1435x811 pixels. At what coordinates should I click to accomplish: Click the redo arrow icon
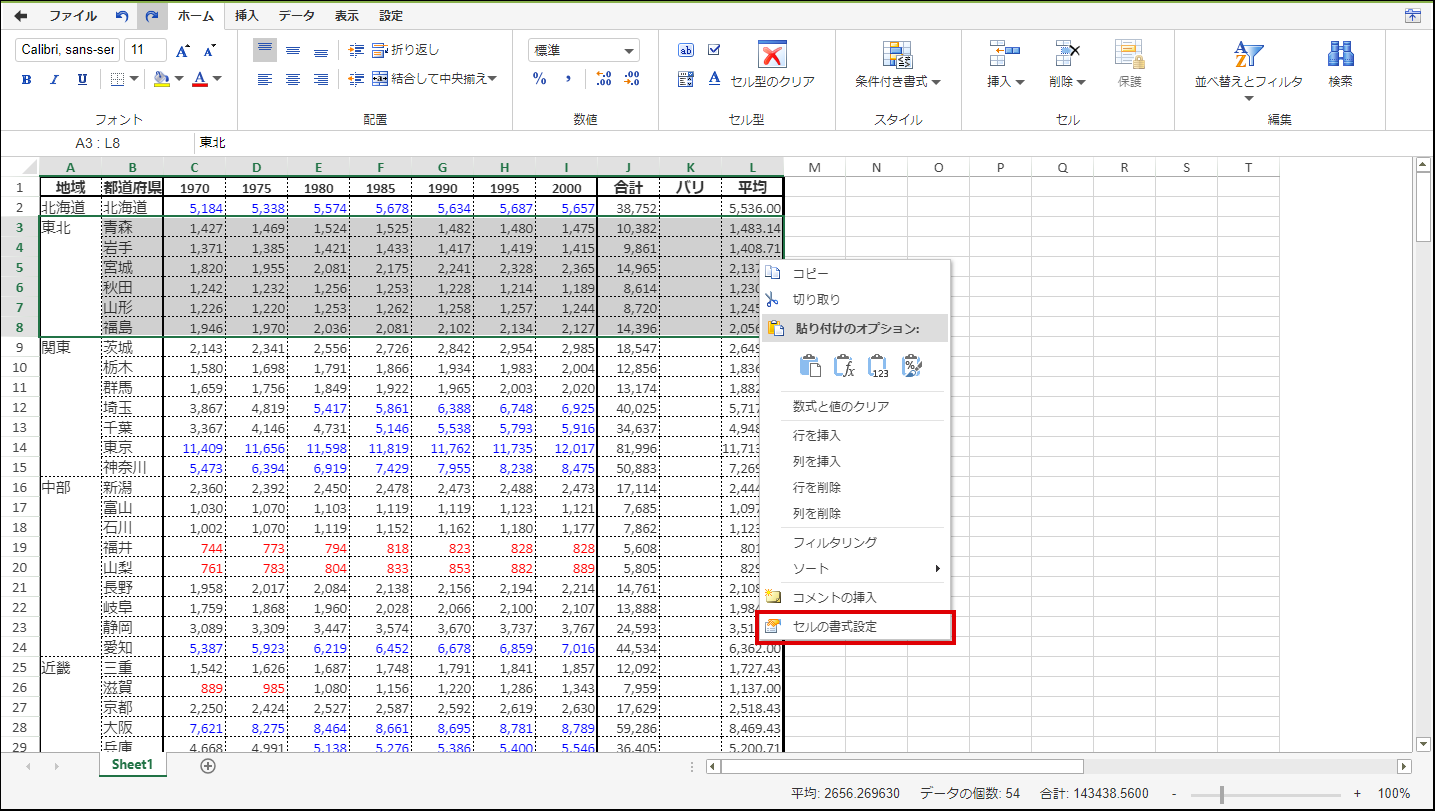pos(152,16)
